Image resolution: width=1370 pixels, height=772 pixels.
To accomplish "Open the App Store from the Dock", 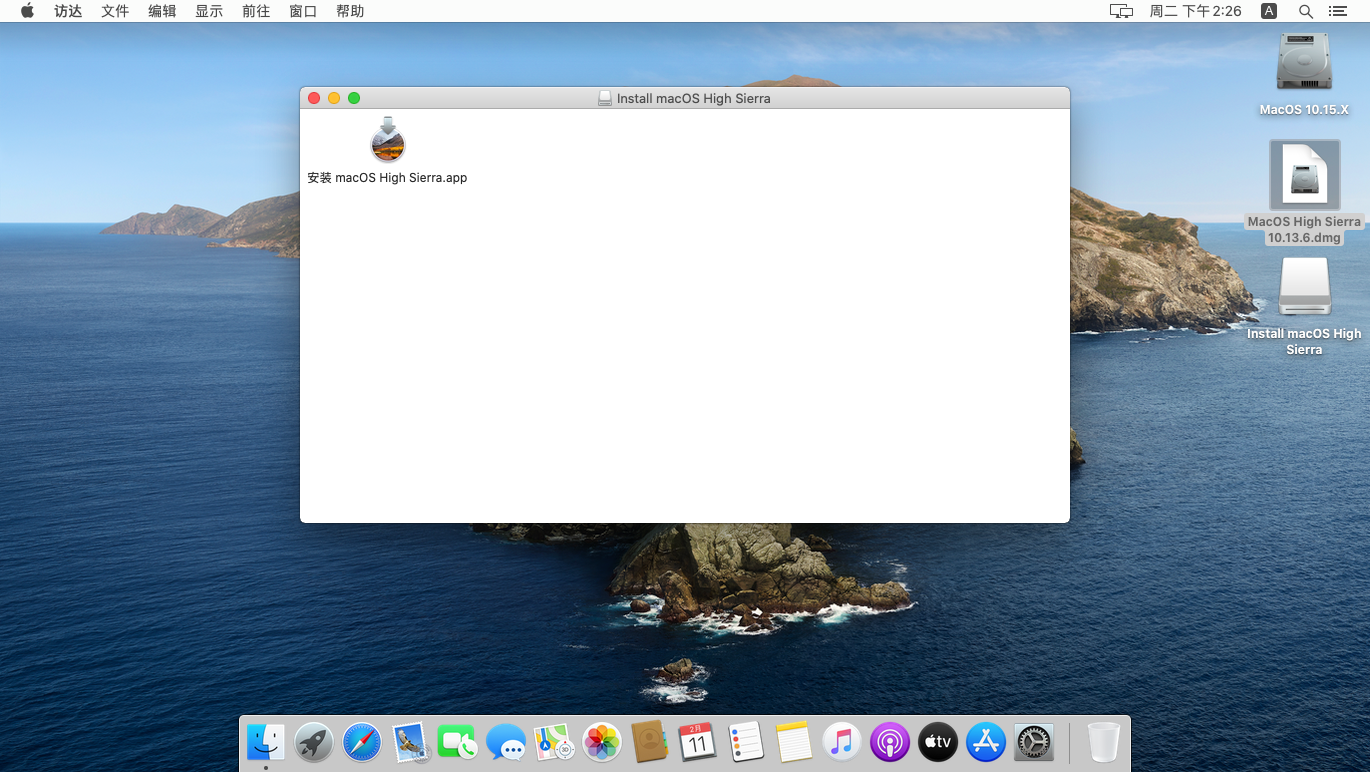I will pyautogui.click(x=985, y=742).
